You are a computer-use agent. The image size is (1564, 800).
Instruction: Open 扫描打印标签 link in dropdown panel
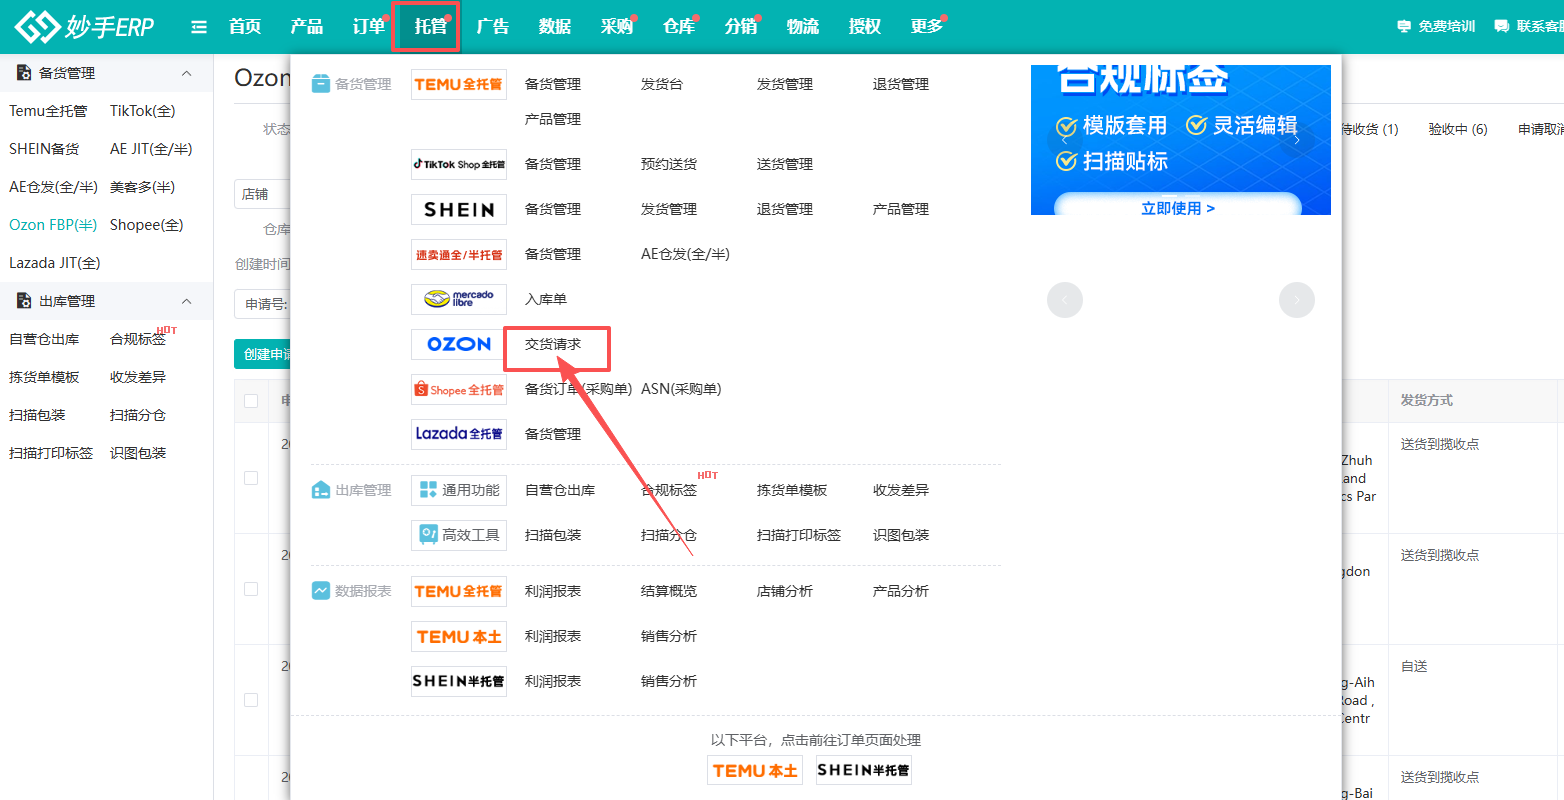[x=799, y=535]
